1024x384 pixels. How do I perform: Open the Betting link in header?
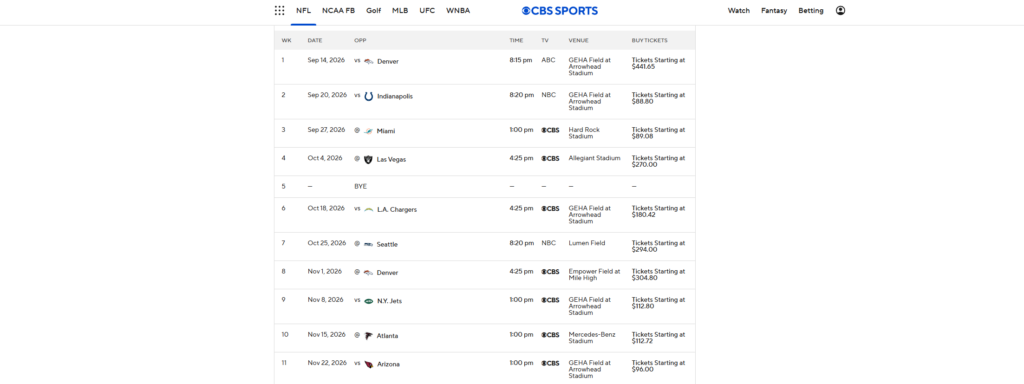coord(810,10)
